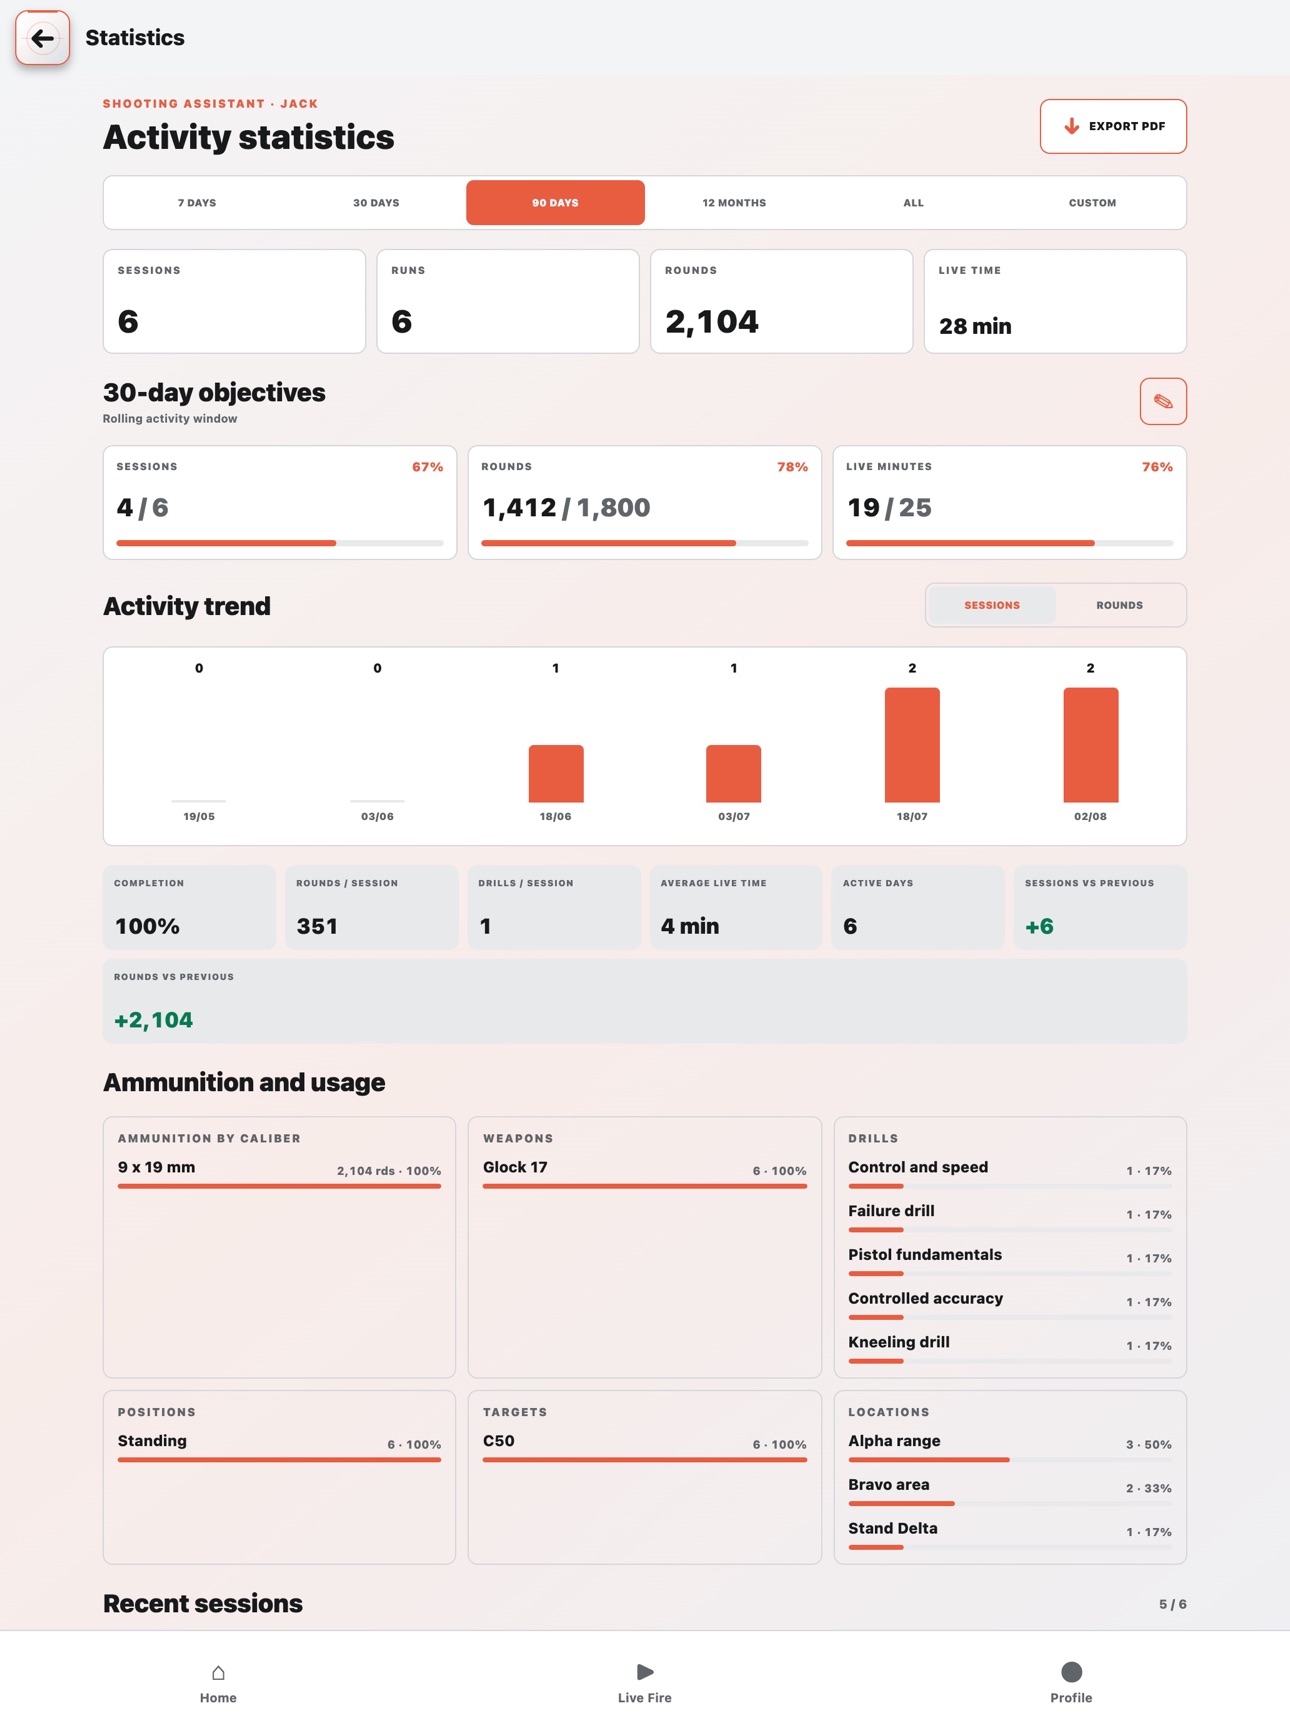Viewport: 1290px width, 1720px height.
Task: Select the 12 Months range tab
Action: 734,203
